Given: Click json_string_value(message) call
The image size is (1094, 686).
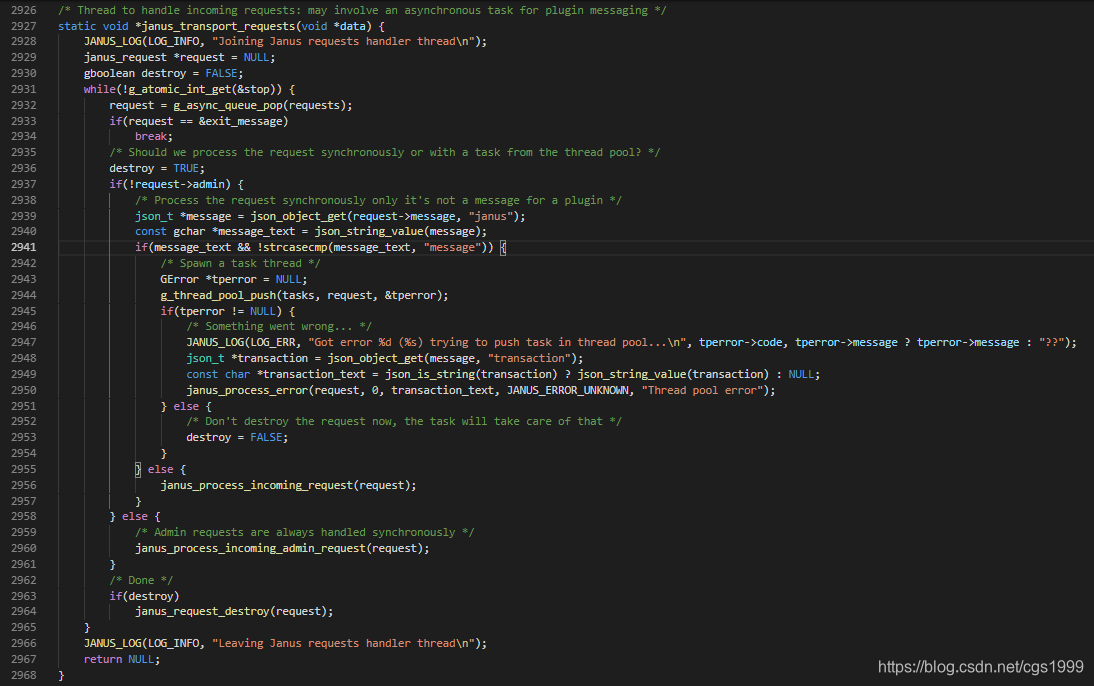Looking at the screenshot, I should [400, 231].
